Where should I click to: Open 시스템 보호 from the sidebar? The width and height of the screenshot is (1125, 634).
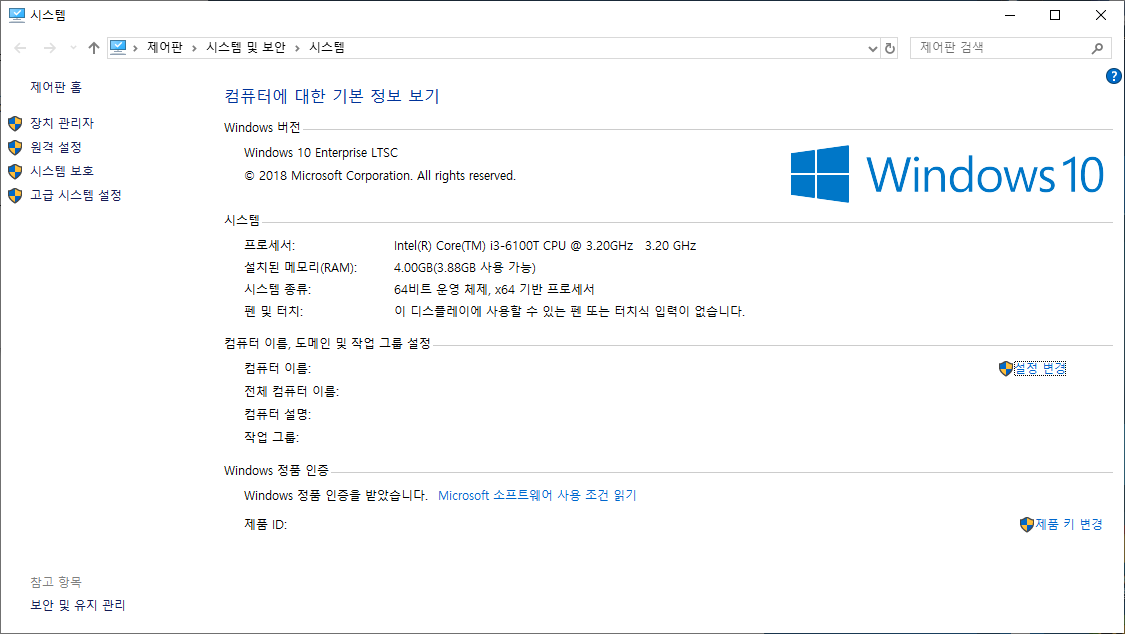62,171
